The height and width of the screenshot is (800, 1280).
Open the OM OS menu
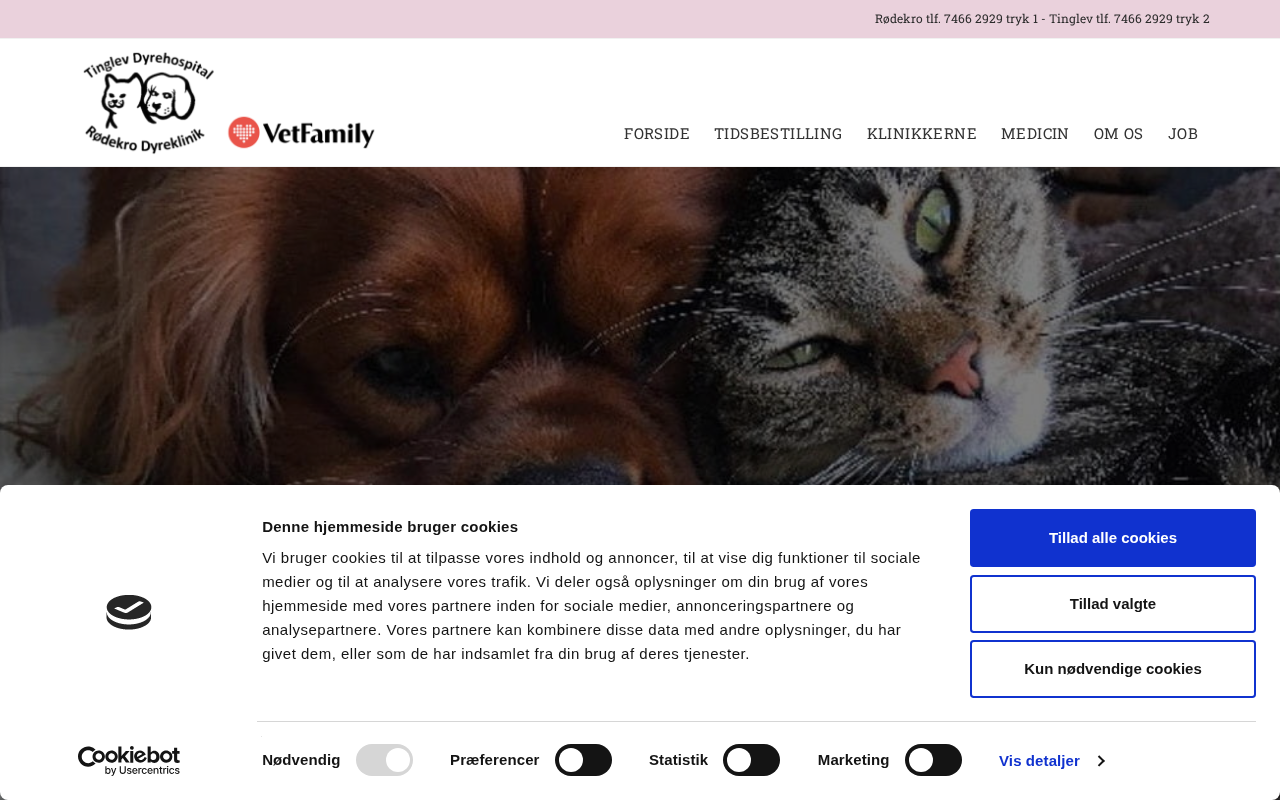1118,134
